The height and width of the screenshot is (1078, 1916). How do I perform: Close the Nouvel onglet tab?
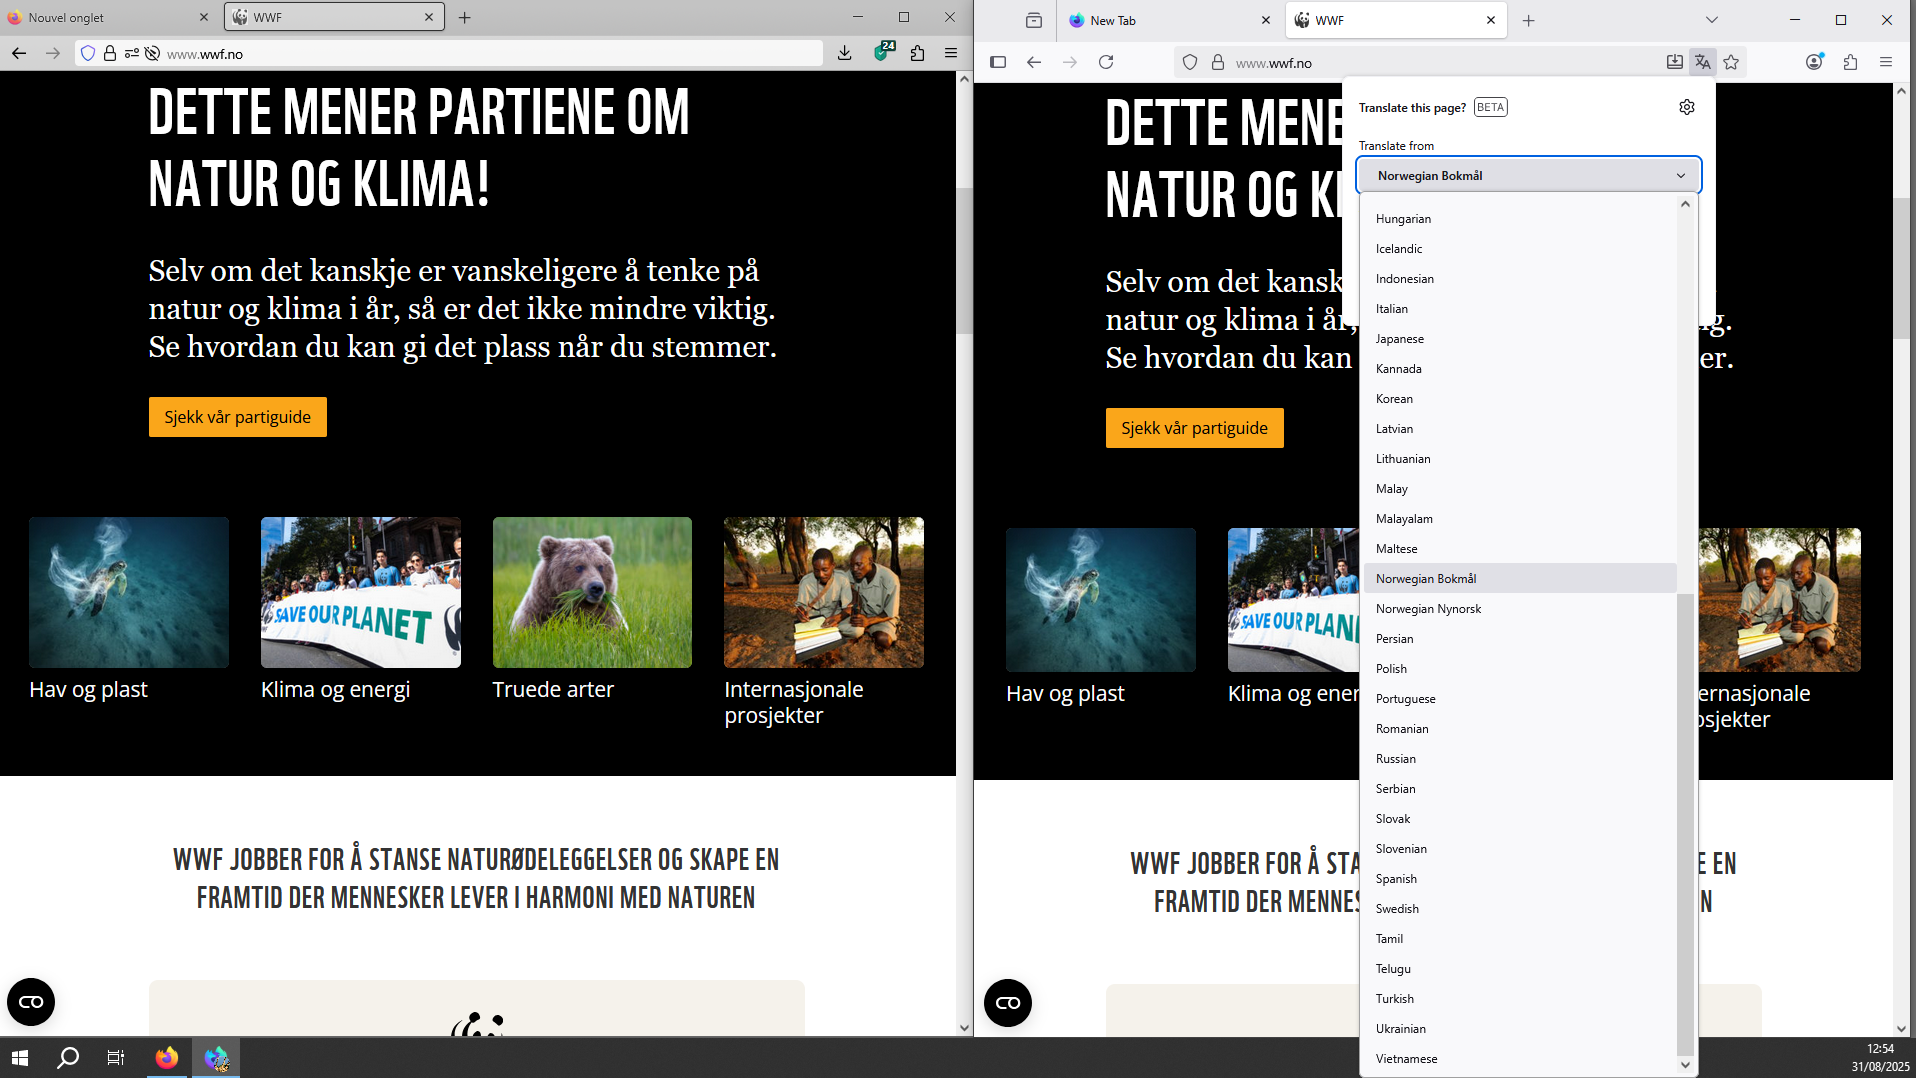[204, 17]
